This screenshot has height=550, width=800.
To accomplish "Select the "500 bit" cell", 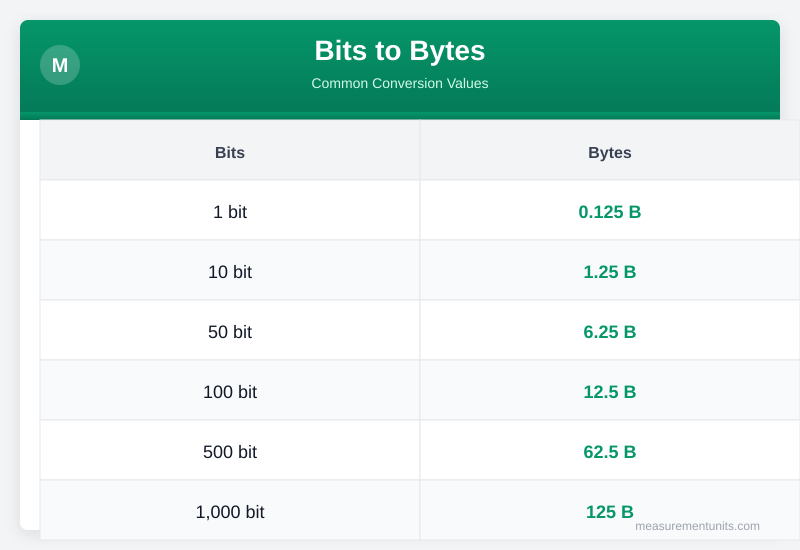I will pyautogui.click(x=230, y=452).
